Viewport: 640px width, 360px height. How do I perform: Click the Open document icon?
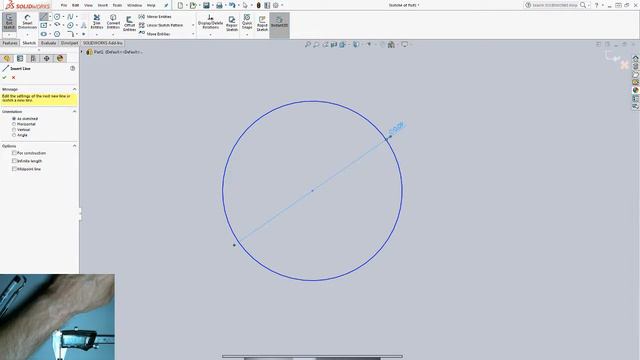pyautogui.click(x=193, y=5)
